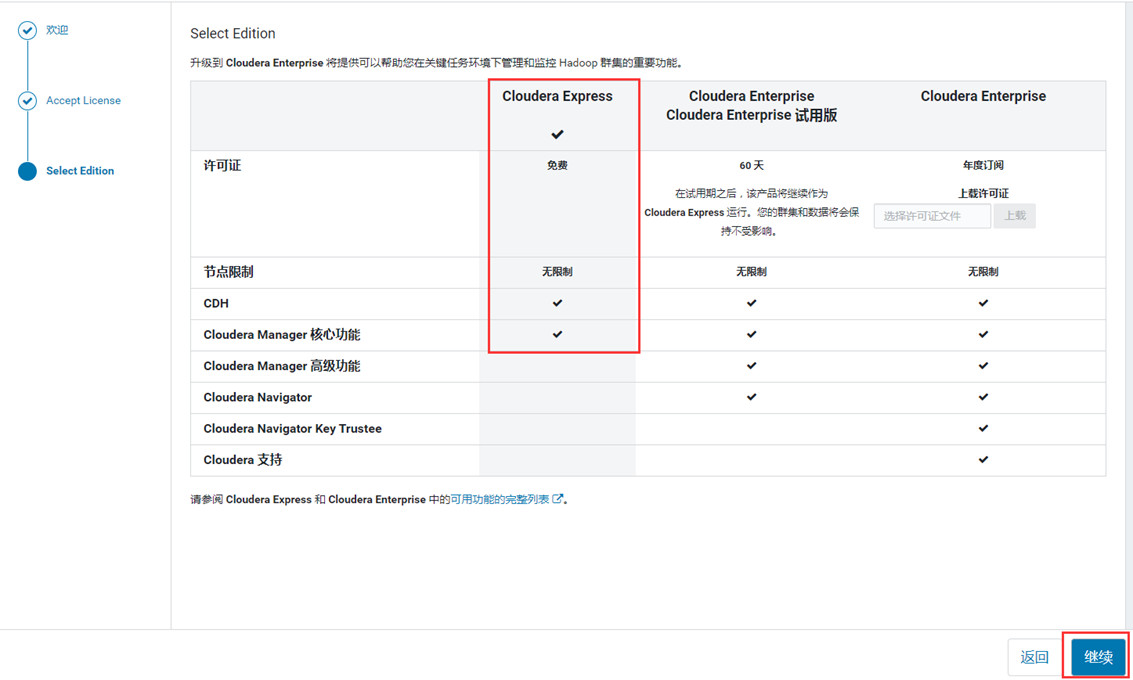Click the 年度订阅 license value
Image resolution: width=1133 pixels, height=680 pixels.
point(983,165)
